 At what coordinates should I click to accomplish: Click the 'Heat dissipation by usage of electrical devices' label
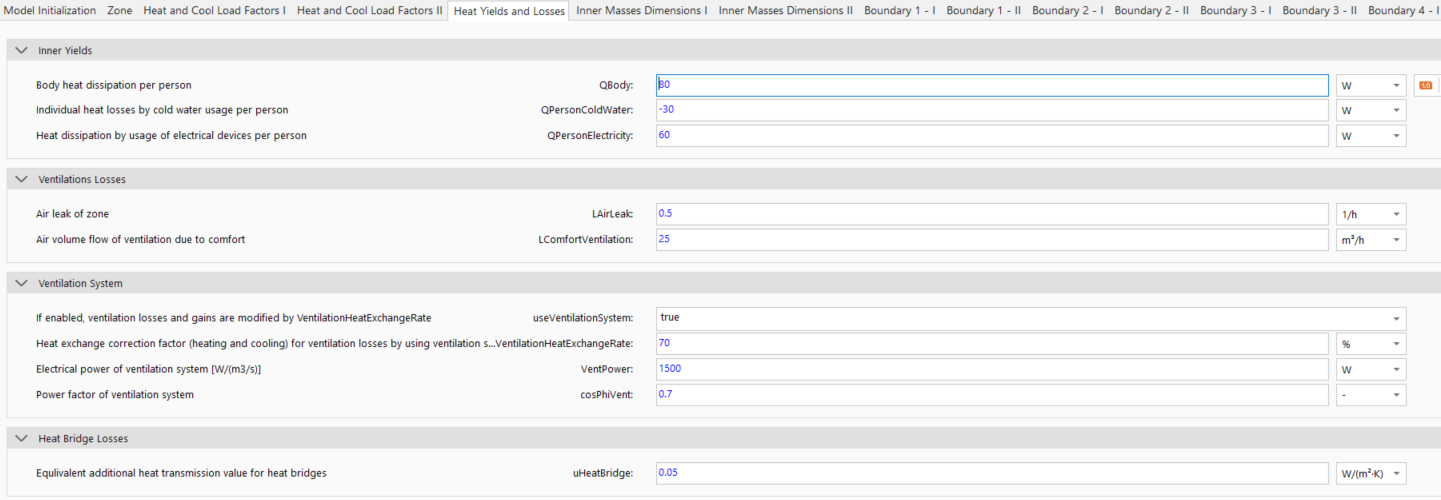pyautogui.click(x=171, y=135)
